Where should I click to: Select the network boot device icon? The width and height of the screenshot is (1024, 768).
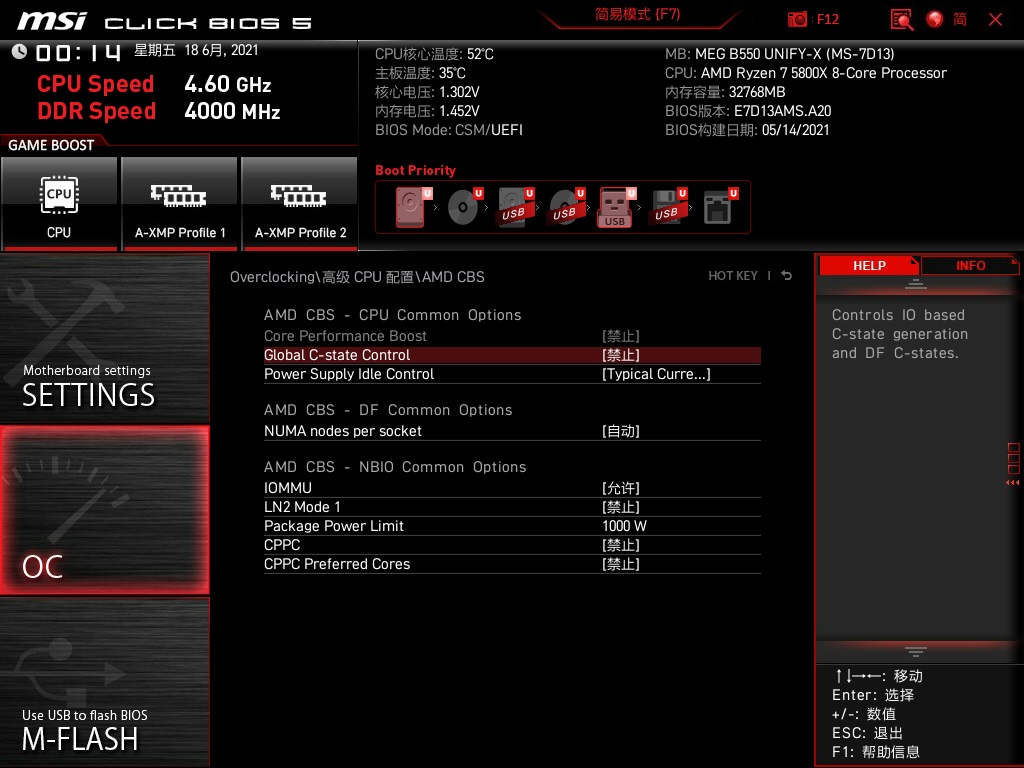click(717, 207)
